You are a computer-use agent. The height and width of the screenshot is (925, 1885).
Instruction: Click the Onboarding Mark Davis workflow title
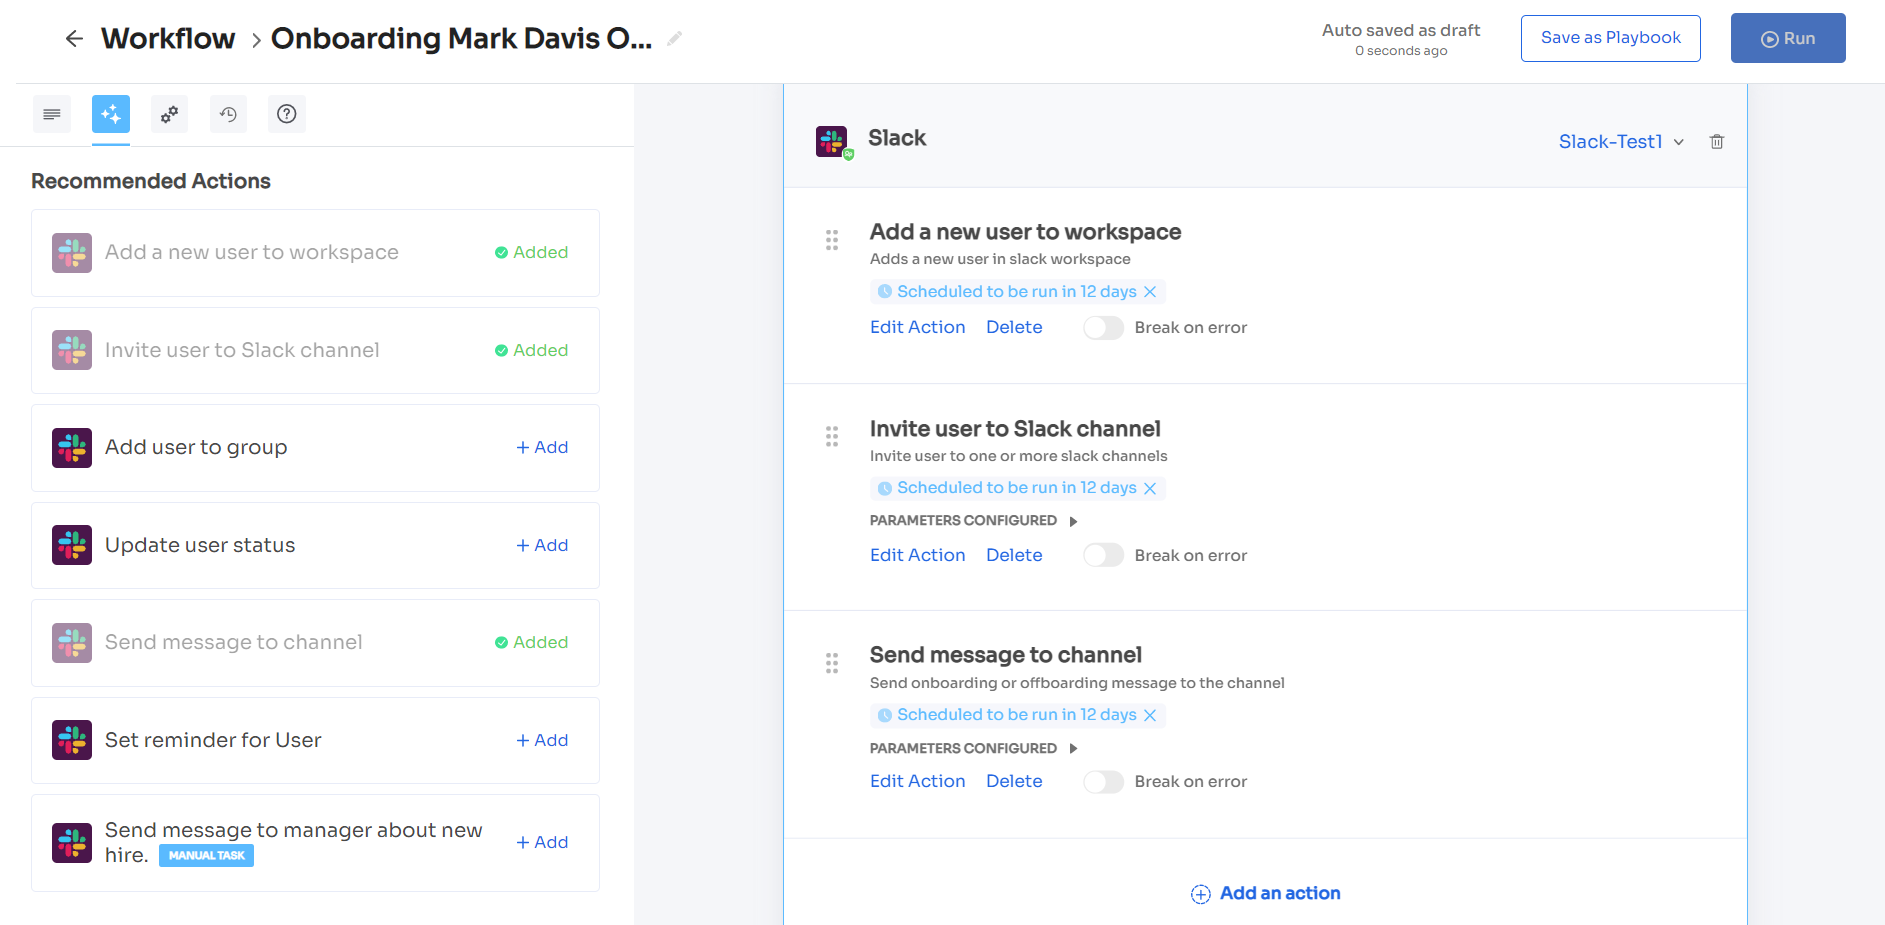click(x=461, y=38)
